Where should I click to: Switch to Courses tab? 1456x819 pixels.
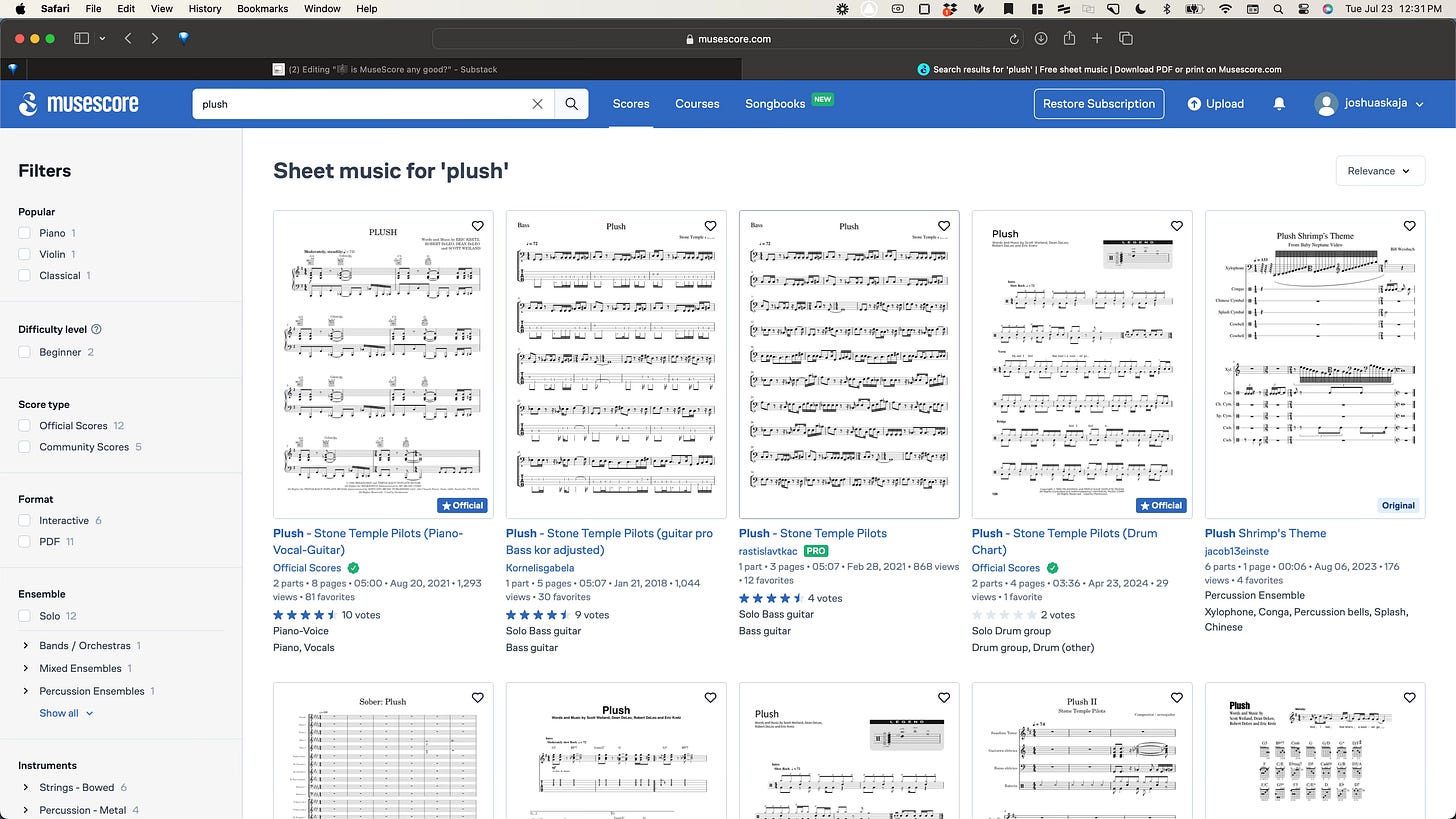[x=697, y=104]
